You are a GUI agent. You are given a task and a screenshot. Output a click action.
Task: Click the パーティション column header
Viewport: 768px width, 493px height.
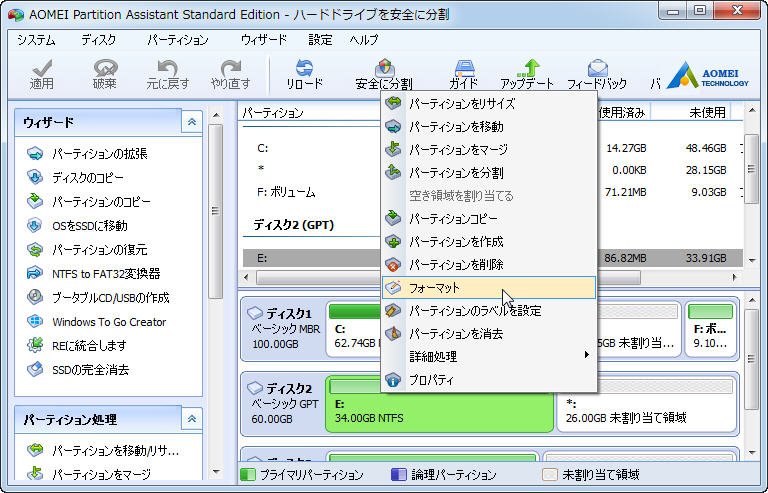click(x=273, y=113)
